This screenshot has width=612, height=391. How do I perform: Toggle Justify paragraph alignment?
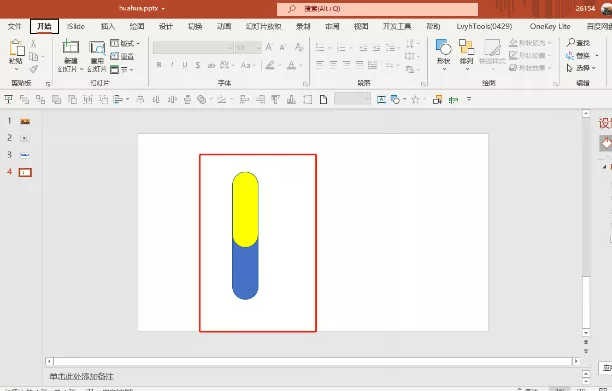tap(359, 65)
